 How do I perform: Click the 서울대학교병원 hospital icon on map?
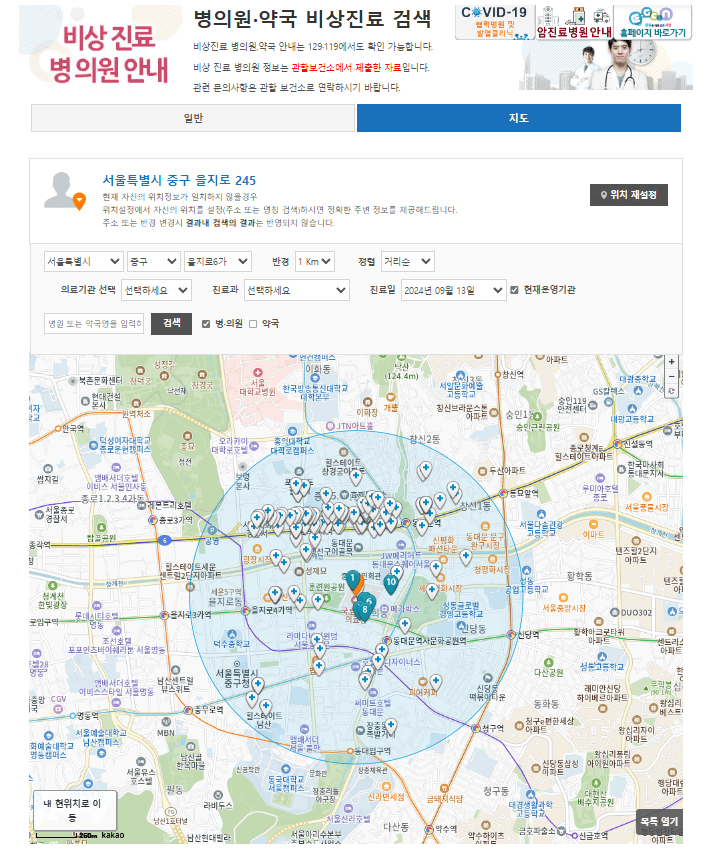(x=258, y=373)
